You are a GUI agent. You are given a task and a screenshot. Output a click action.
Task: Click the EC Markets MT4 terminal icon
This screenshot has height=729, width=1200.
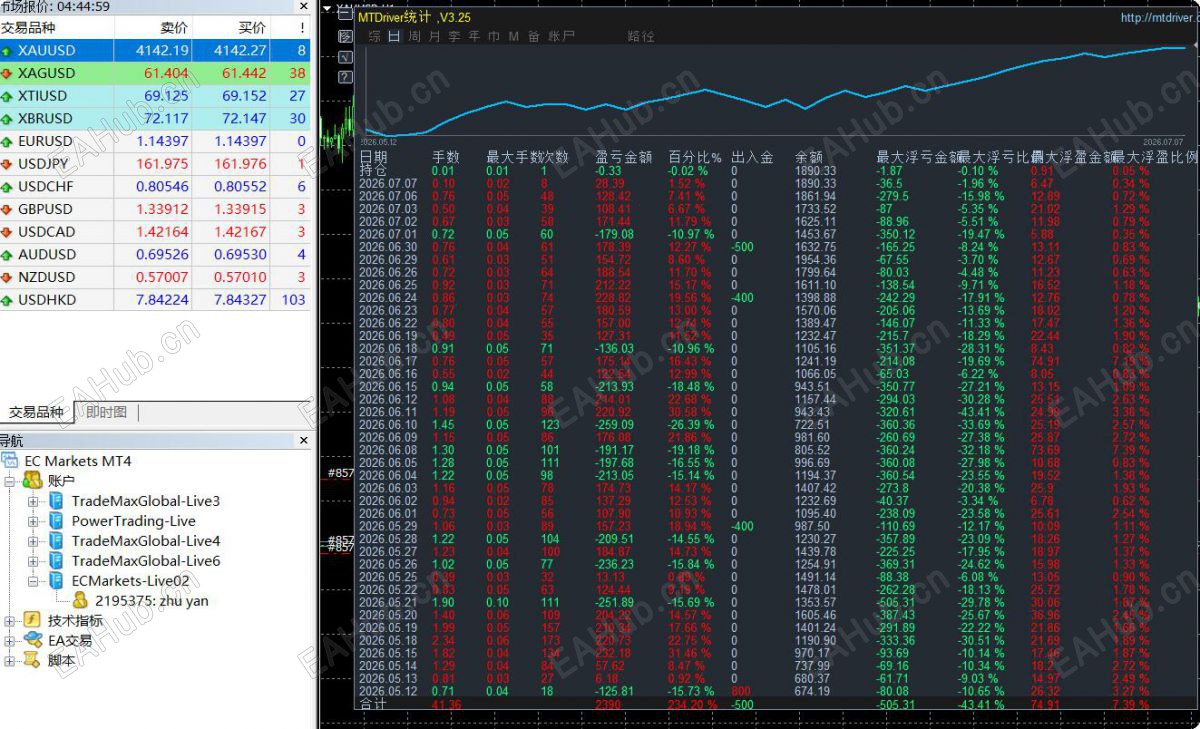[10, 461]
